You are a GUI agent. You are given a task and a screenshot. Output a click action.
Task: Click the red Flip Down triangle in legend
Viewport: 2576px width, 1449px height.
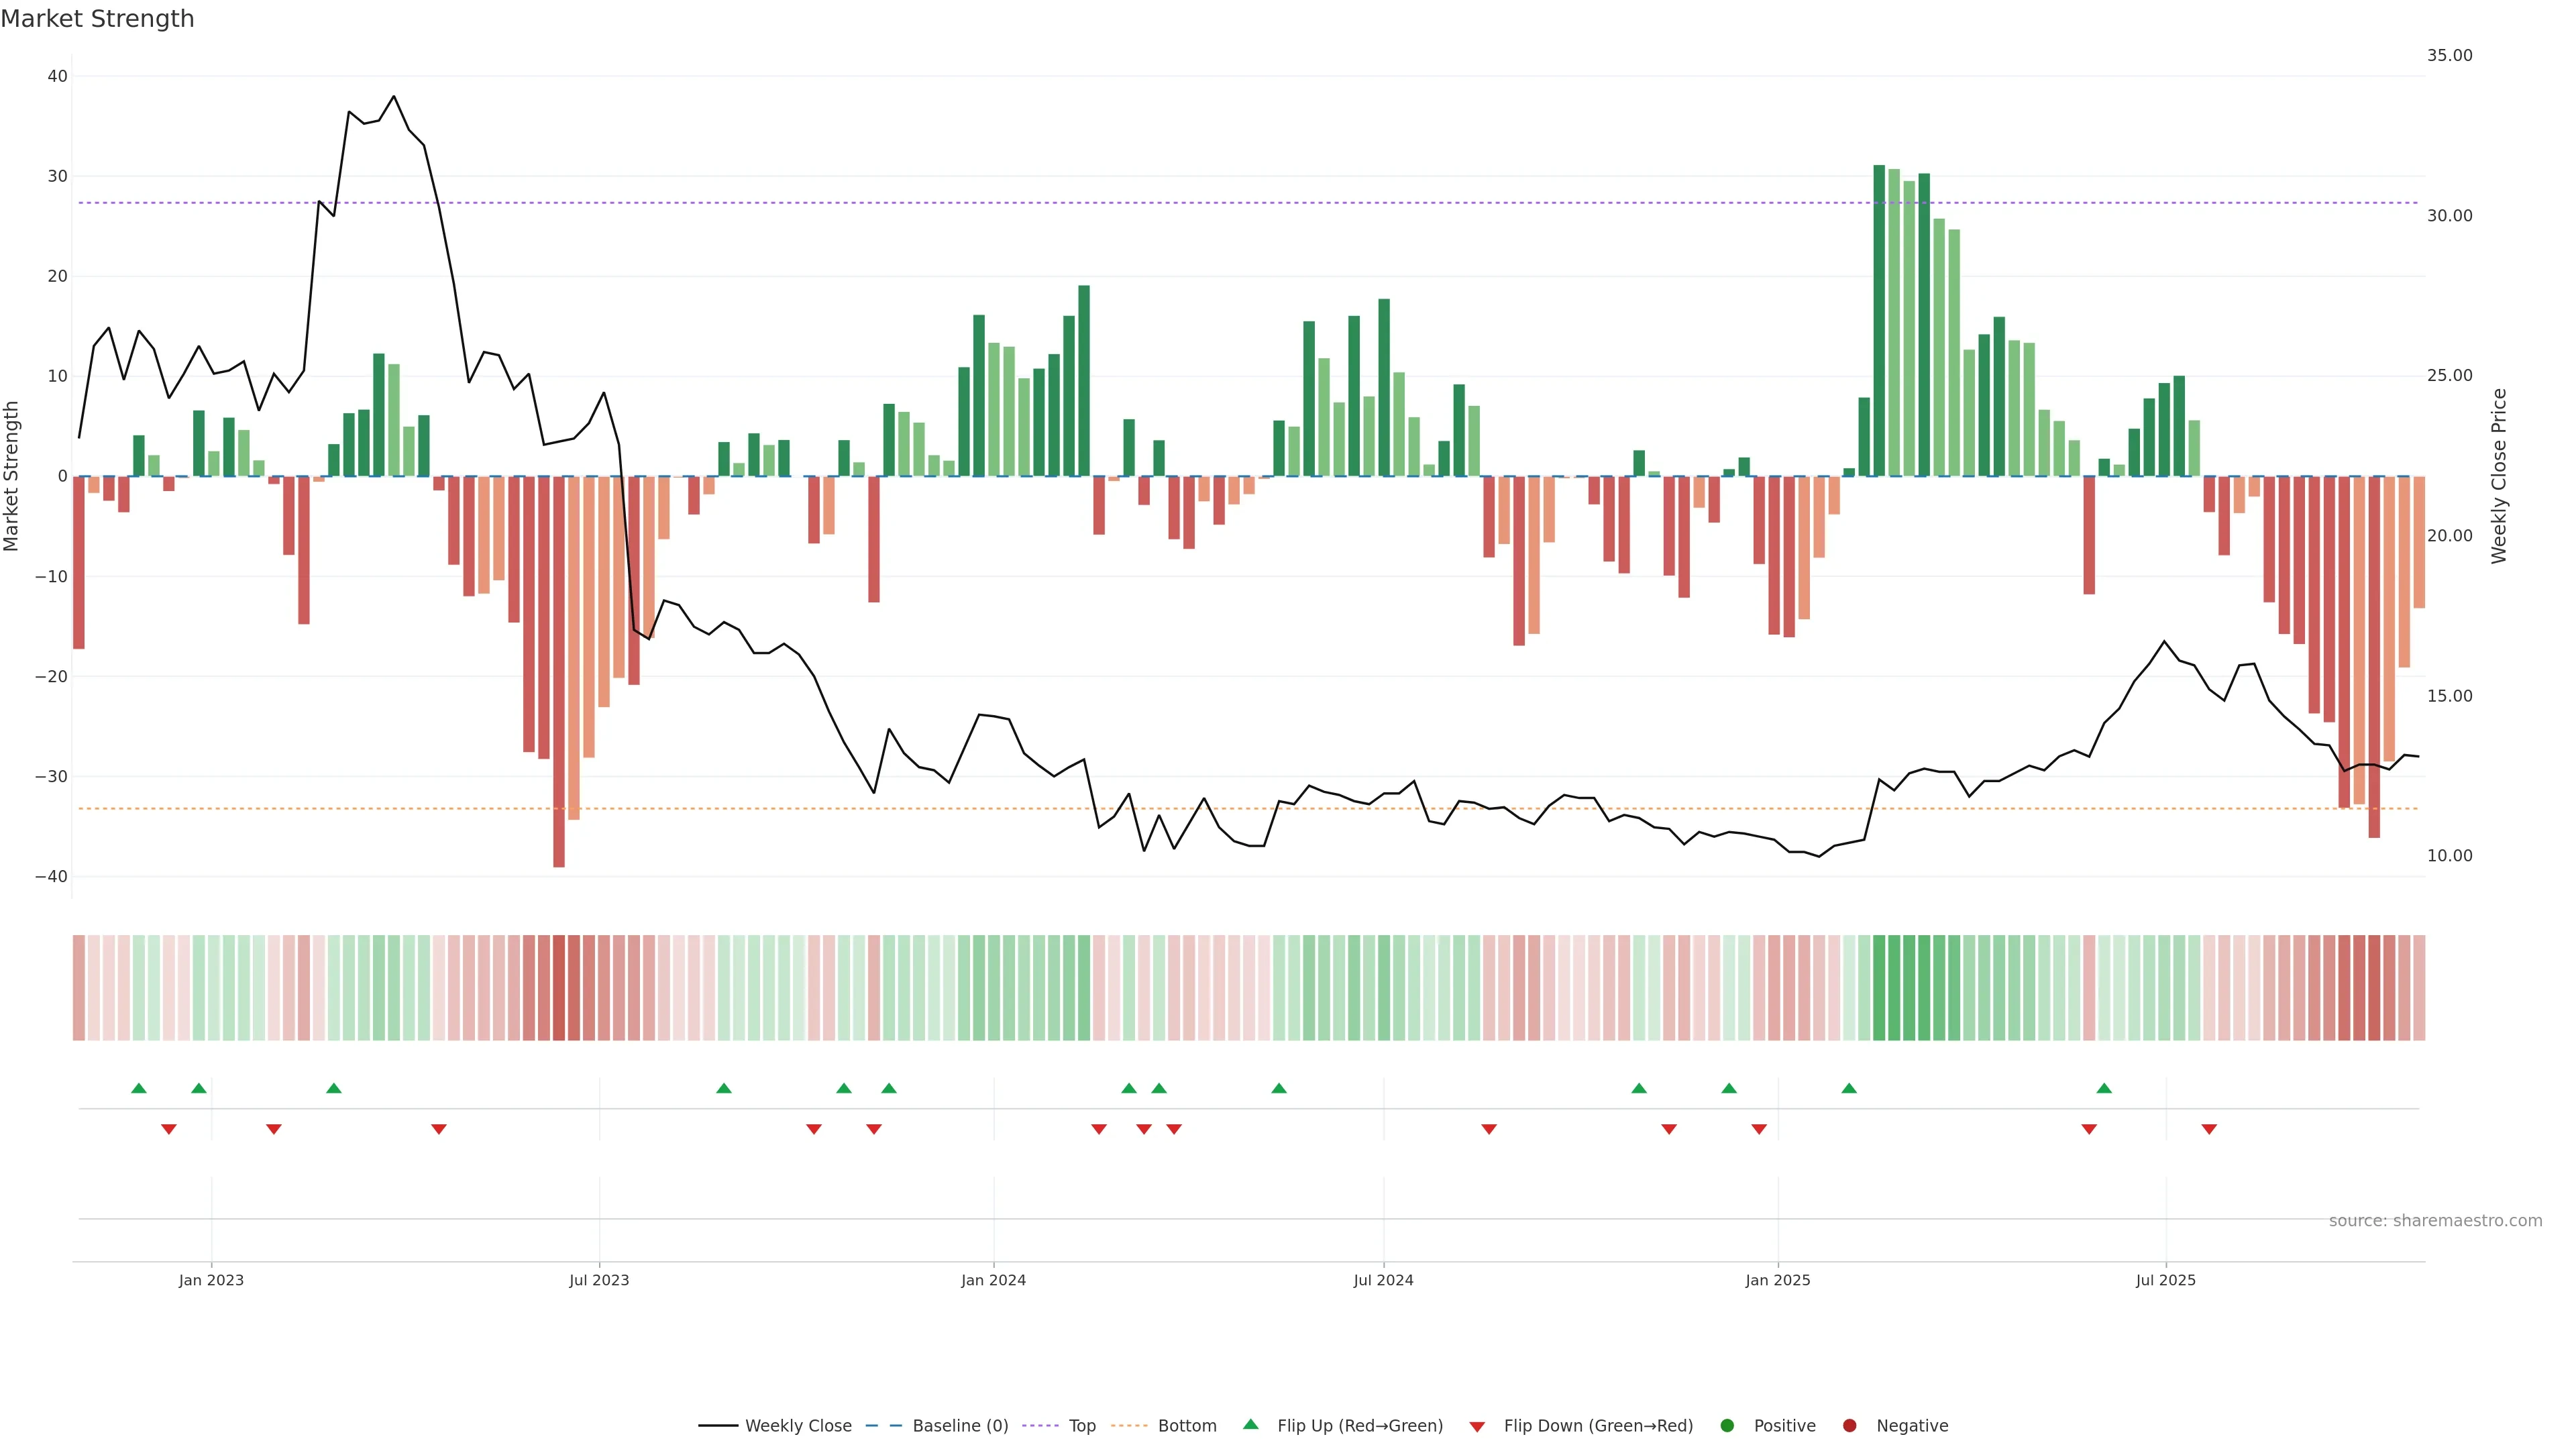point(1477,1427)
